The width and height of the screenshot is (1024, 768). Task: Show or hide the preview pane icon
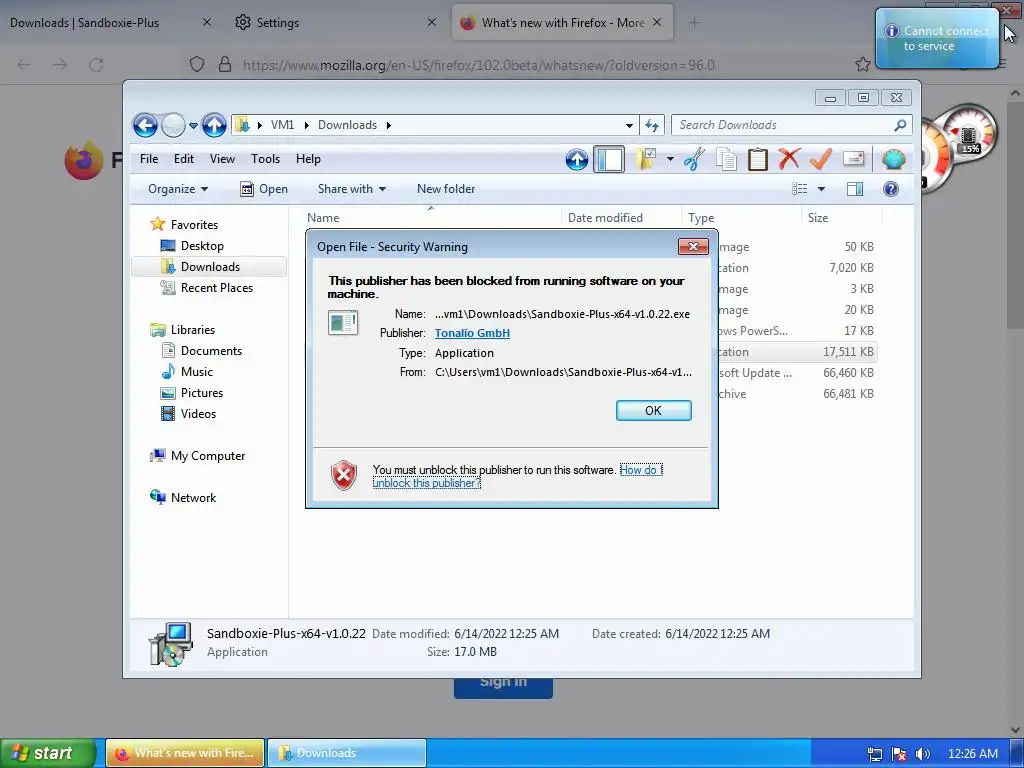[855, 189]
